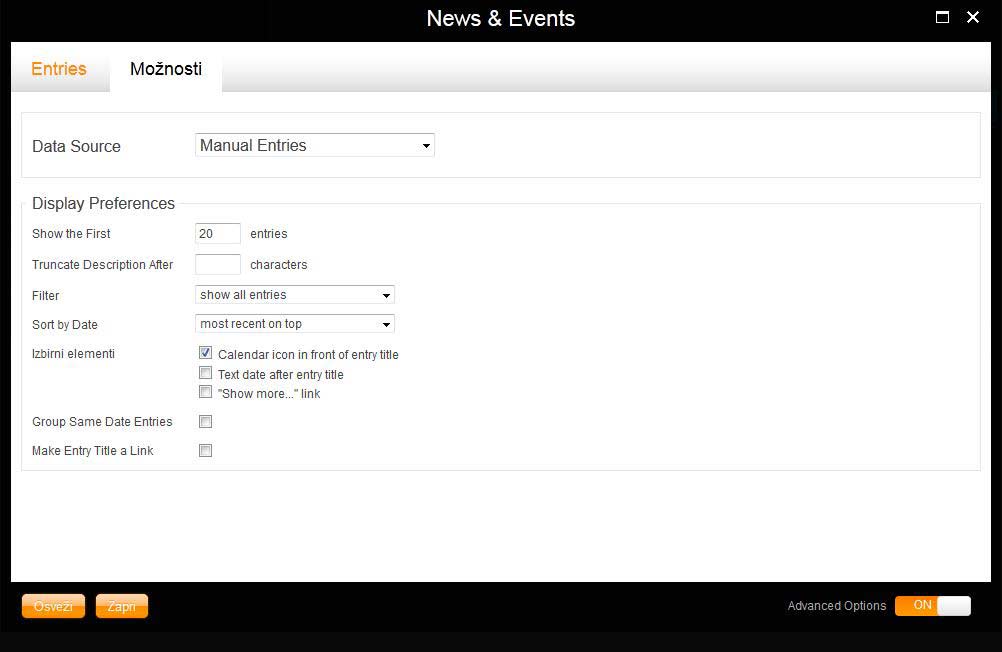Check Make Entry Title a Link

tap(205, 451)
